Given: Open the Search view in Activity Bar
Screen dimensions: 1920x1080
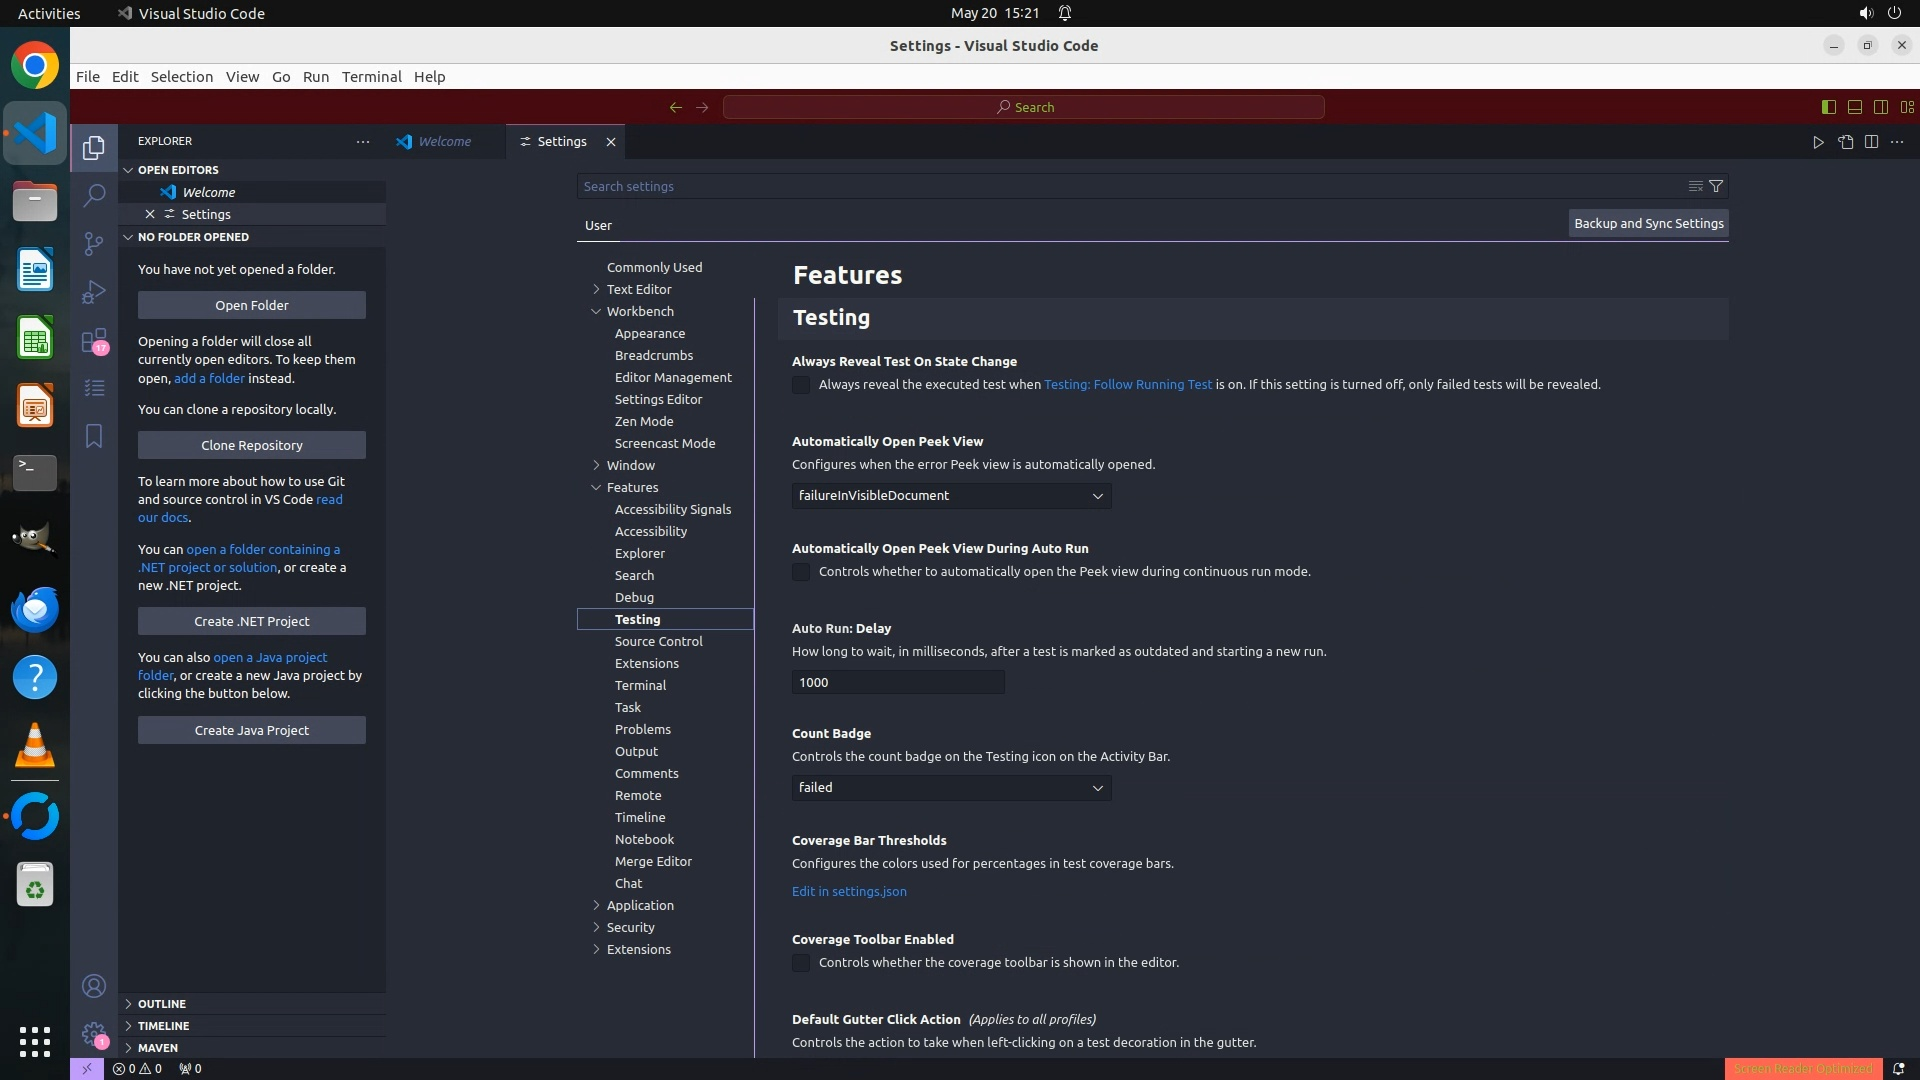Looking at the screenshot, I should [x=94, y=195].
